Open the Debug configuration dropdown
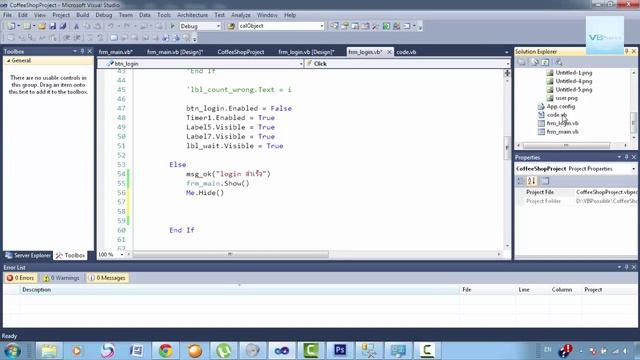The height and width of the screenshot is (360, 640). [x=218, y=26]
